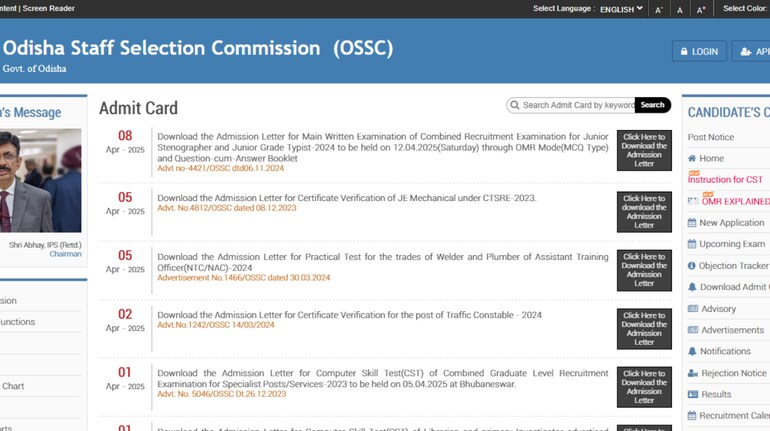Click the New Application calendar icon

tap(692, 223)
